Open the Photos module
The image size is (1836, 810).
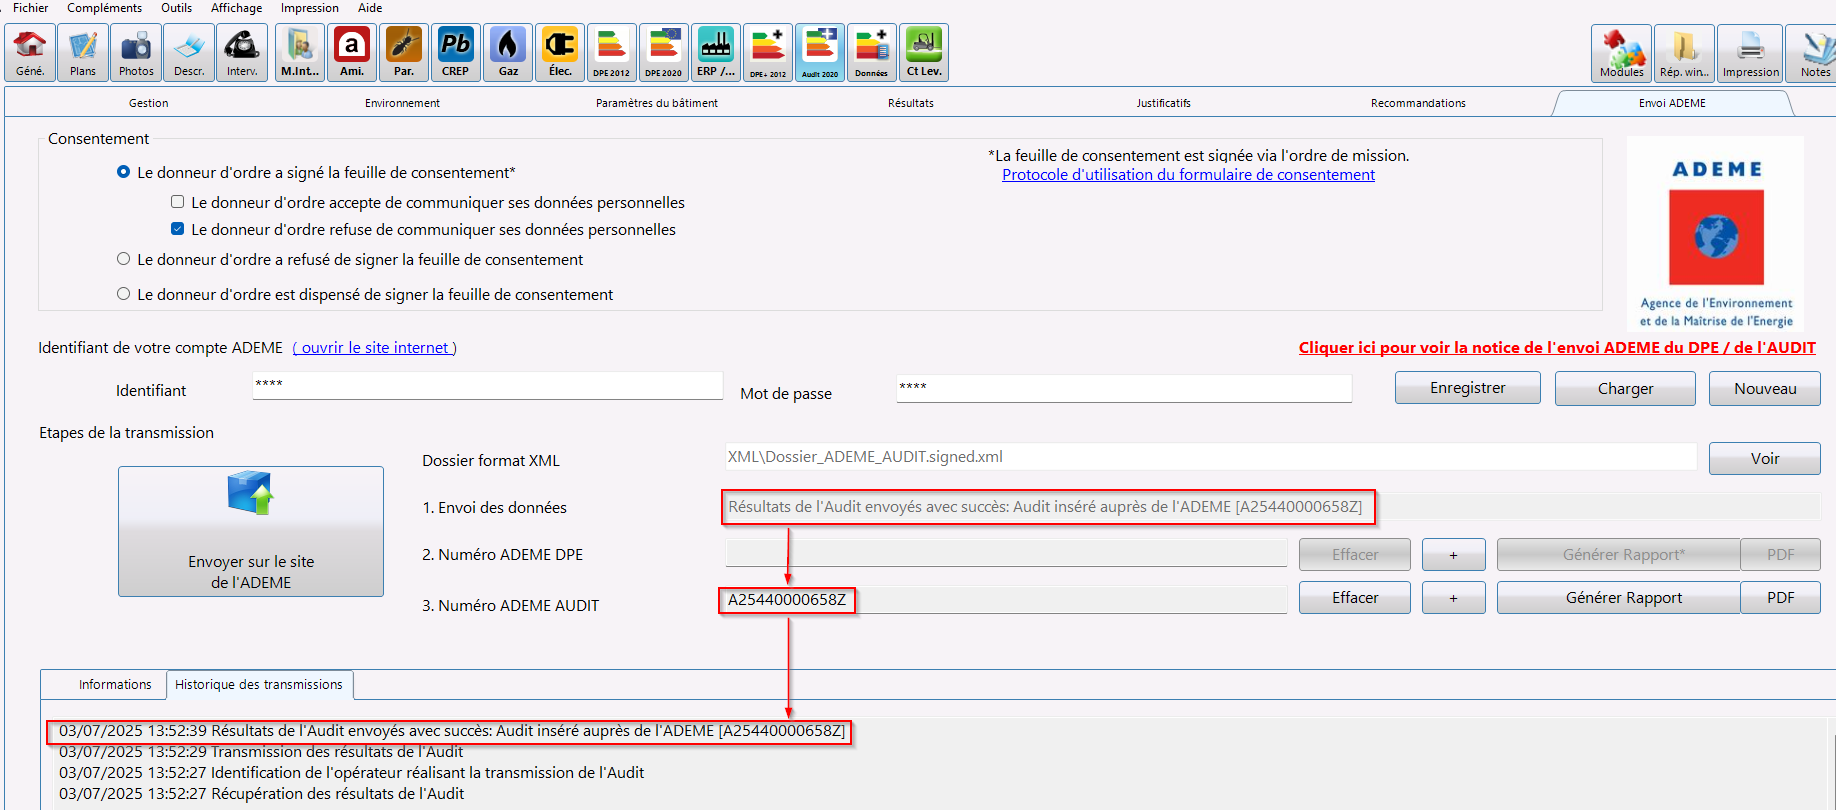136,53
